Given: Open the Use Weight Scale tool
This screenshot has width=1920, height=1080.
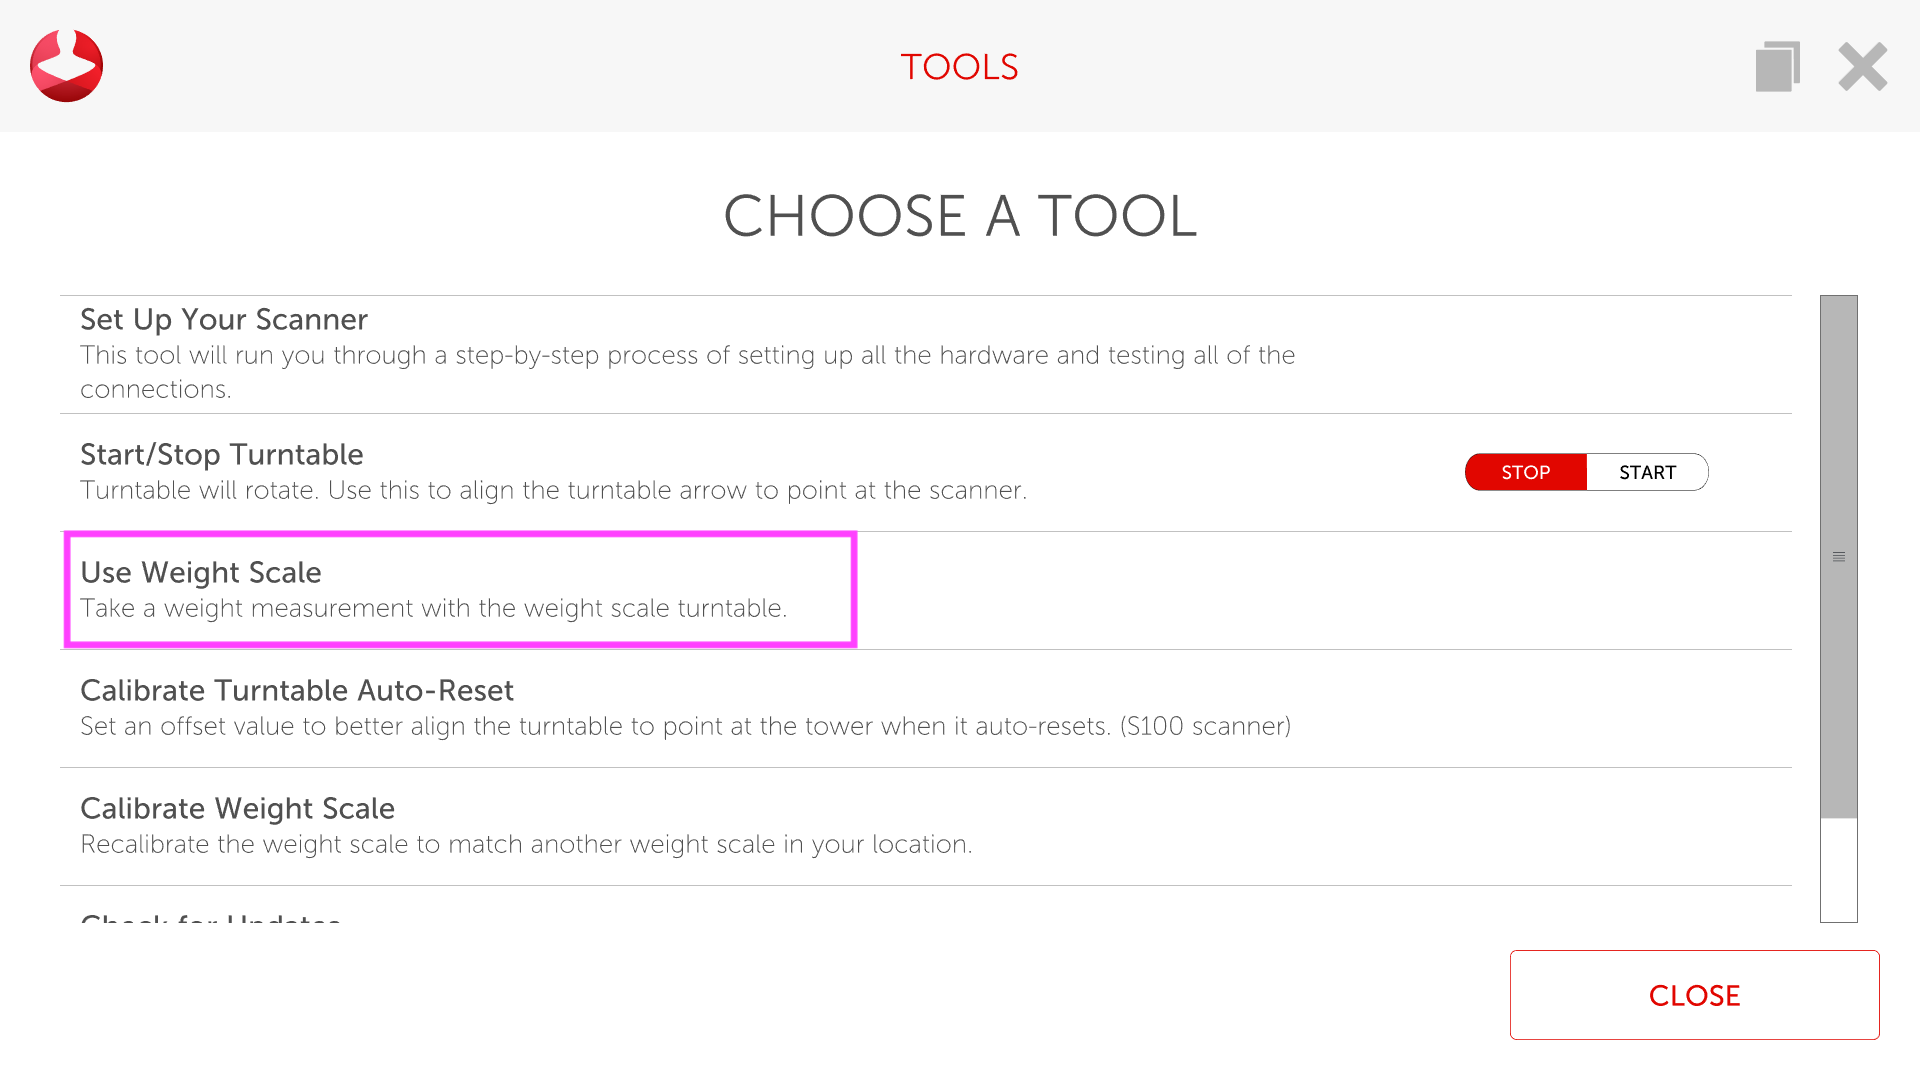Looking at the screenshot, I should click(201, 572).
